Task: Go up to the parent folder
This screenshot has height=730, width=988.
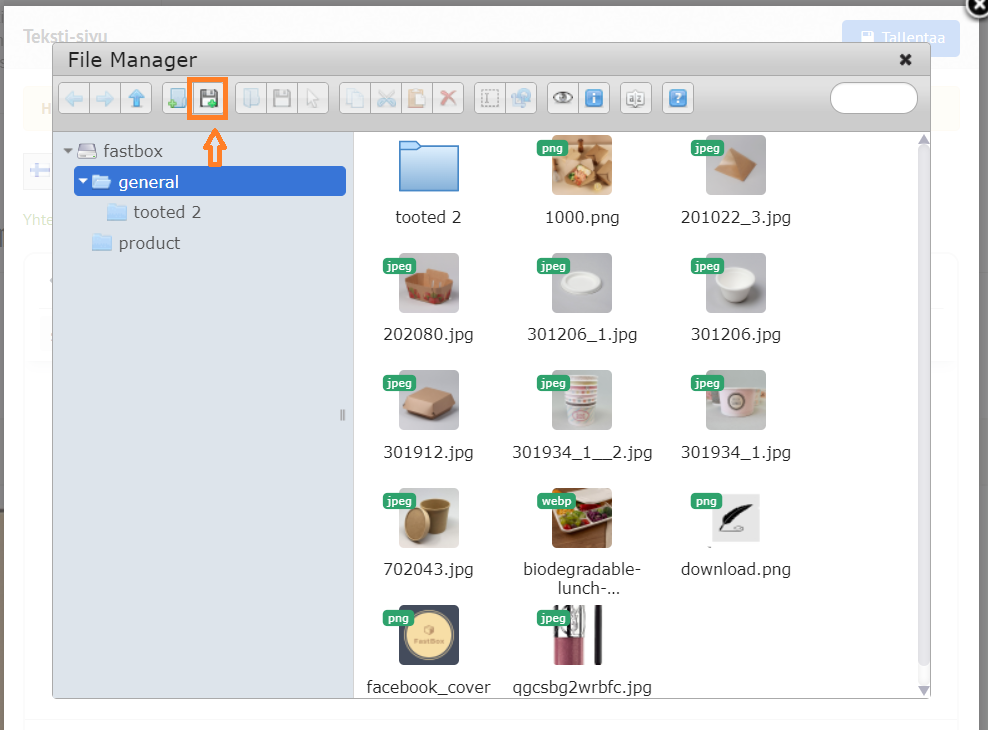Action: tap(136, 98)
